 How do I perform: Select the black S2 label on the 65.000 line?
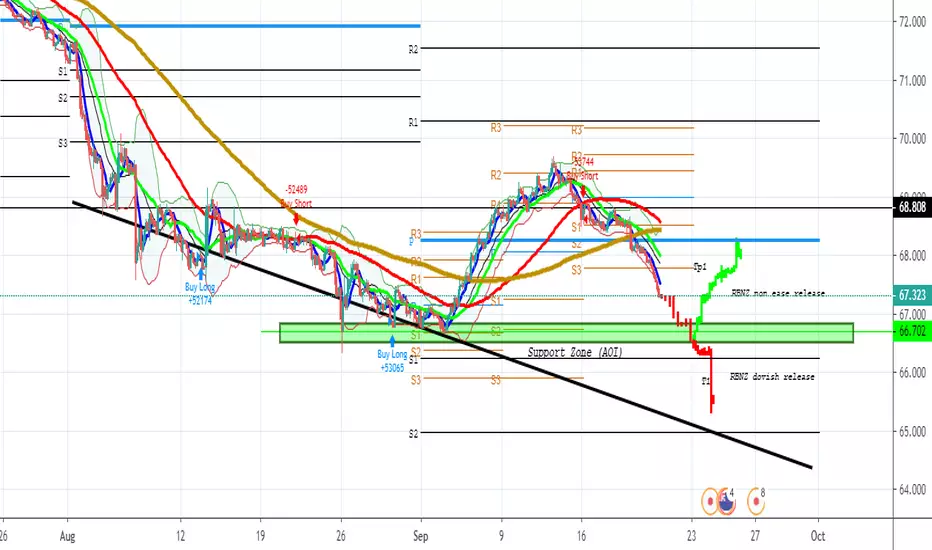pyautogui.click(x=413, y=434)
